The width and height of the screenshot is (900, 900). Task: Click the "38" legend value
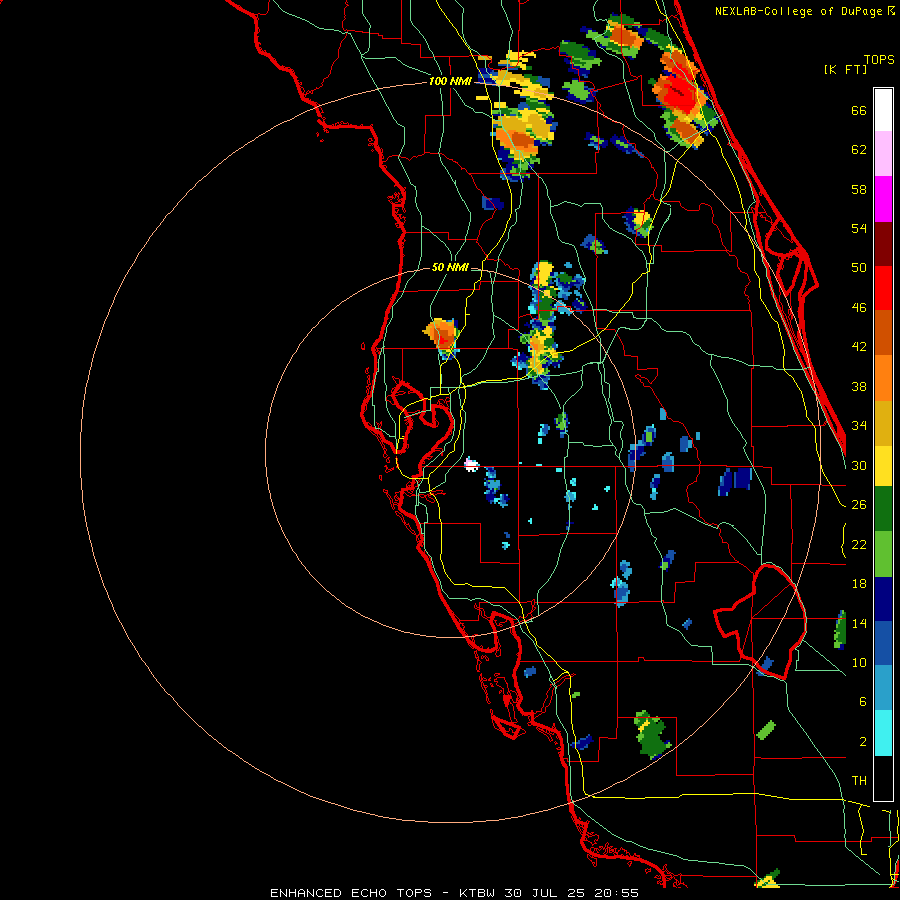pyautogui.click(x=859, y=386)
